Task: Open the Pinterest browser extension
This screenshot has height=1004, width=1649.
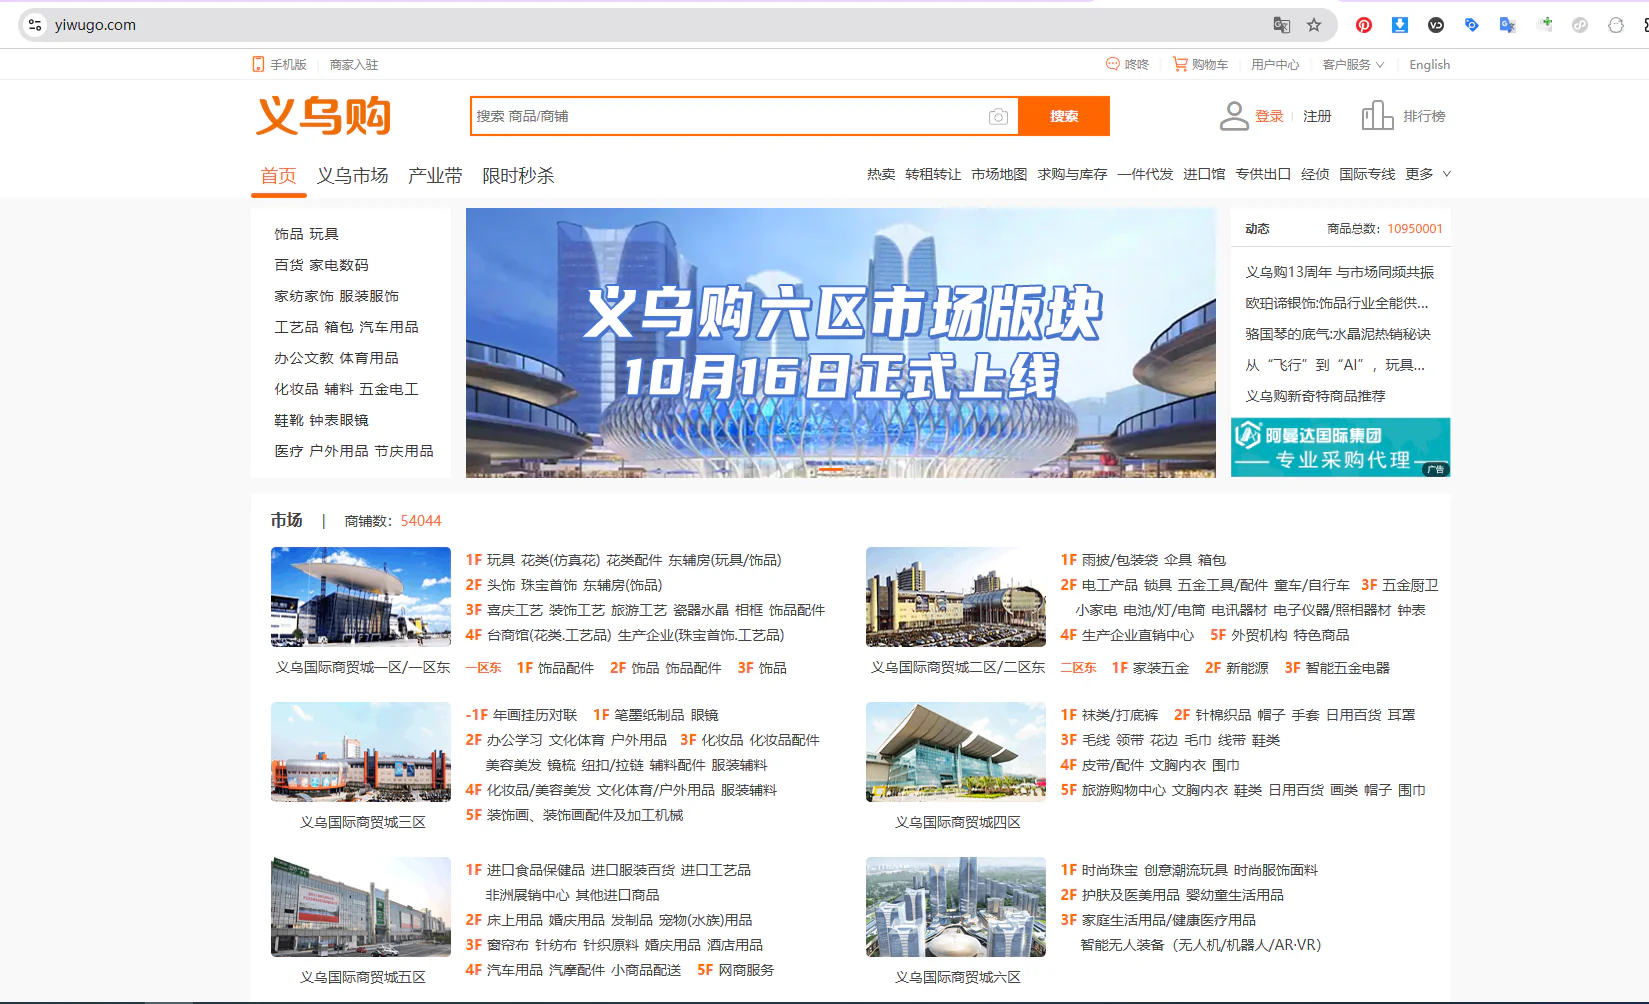Action: click(x=1364, y=25)
